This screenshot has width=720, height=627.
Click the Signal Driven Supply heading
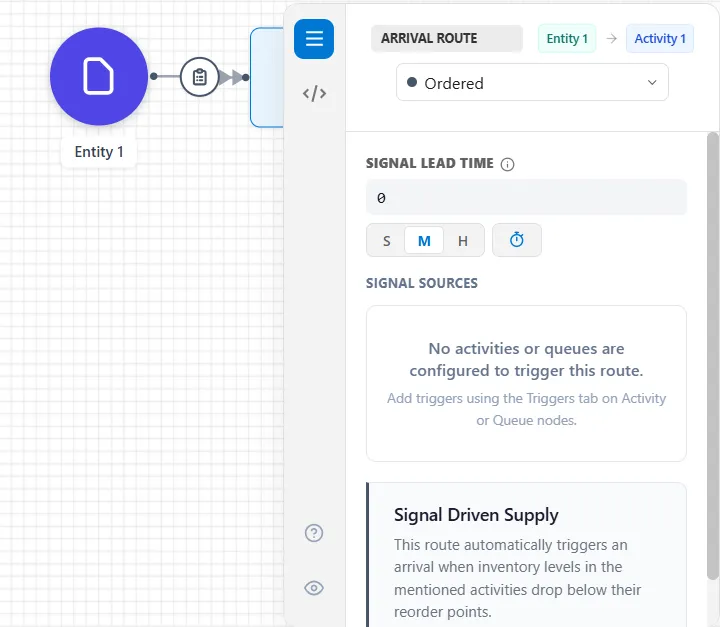(x=476, y=515)
